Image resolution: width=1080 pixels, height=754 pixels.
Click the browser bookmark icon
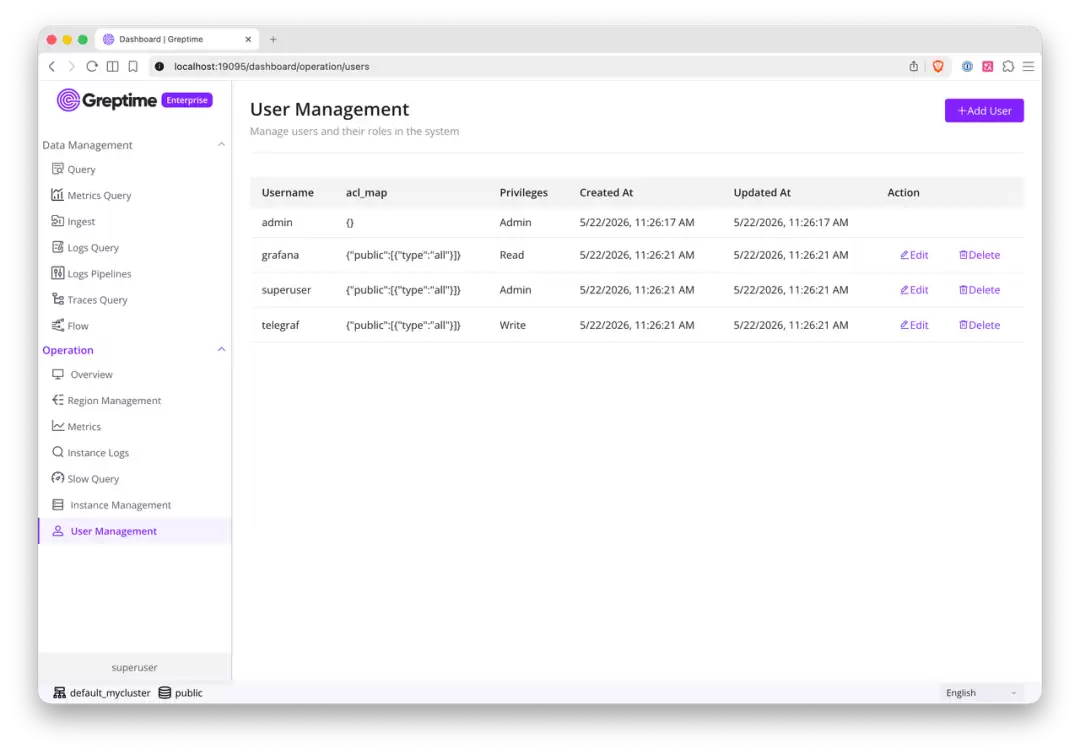pyautogui.click(x=133, y=66)
